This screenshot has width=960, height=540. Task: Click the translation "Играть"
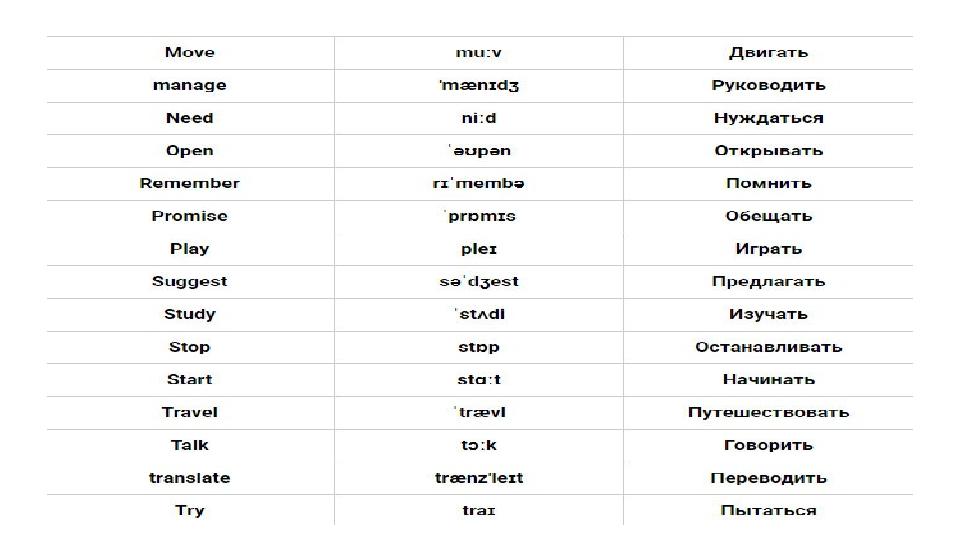tap(768, 249)
